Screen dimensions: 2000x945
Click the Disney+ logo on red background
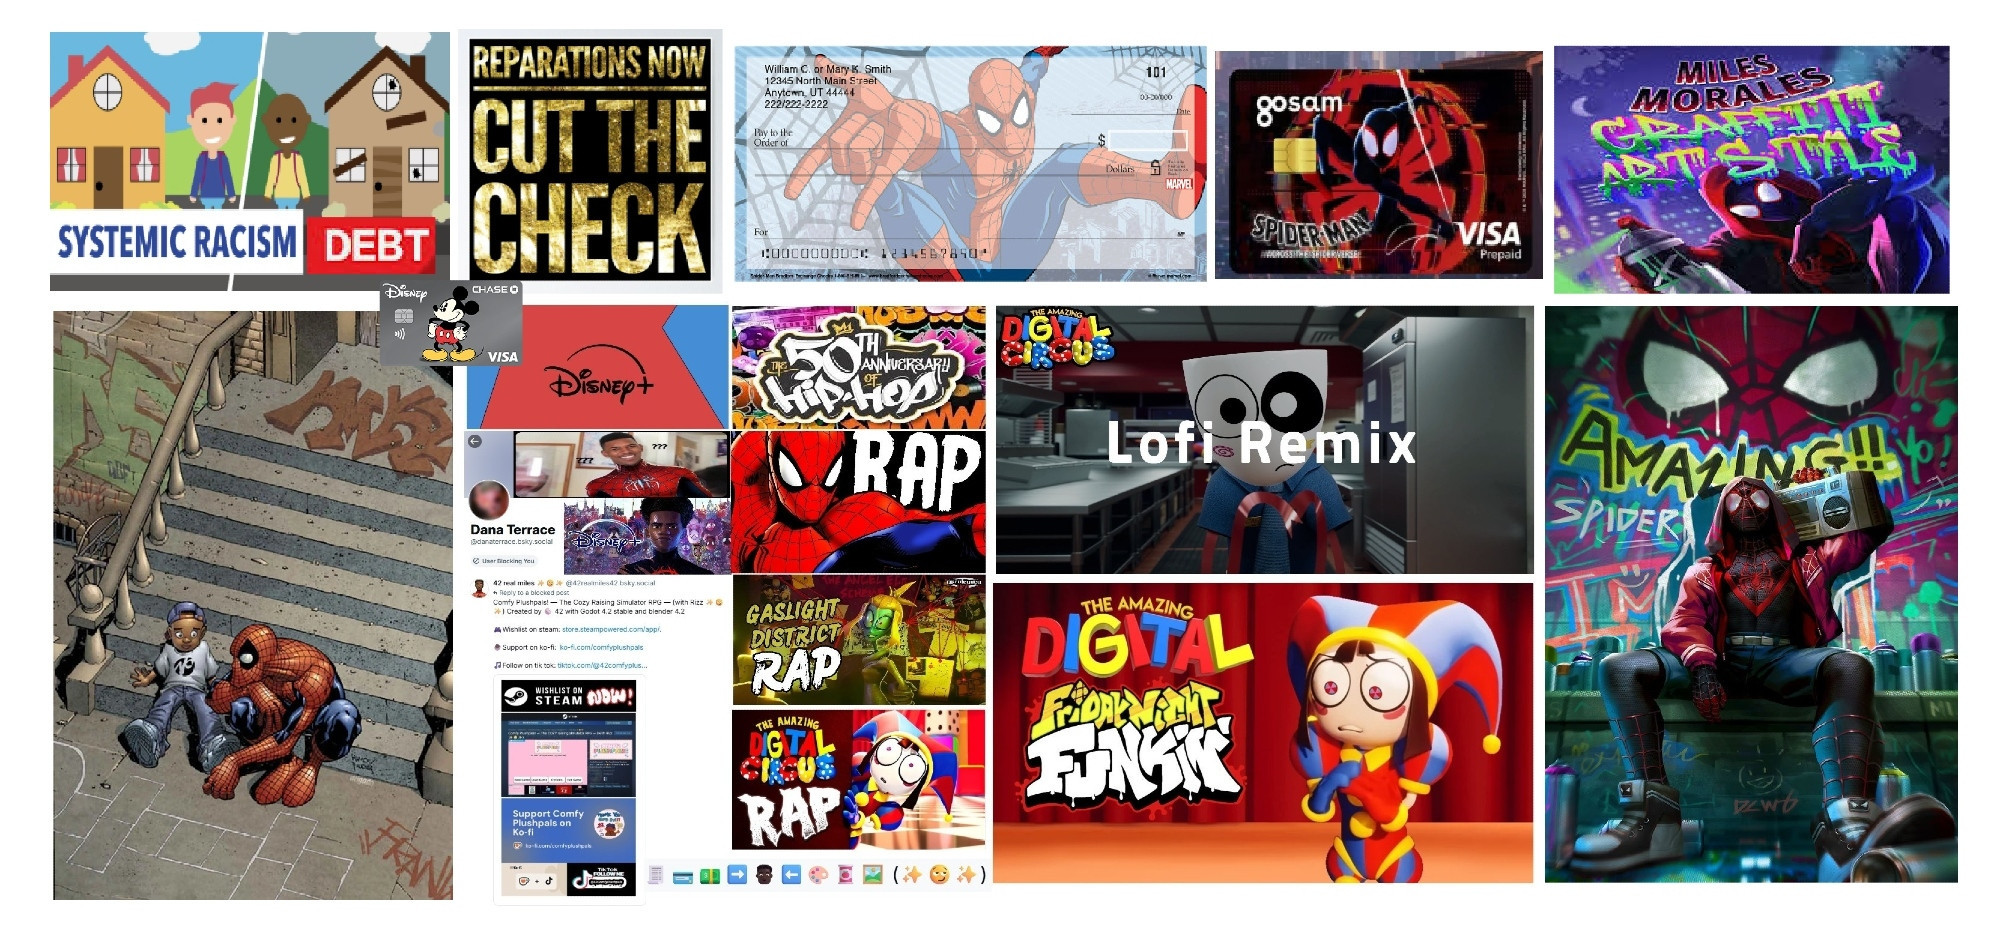597,374
